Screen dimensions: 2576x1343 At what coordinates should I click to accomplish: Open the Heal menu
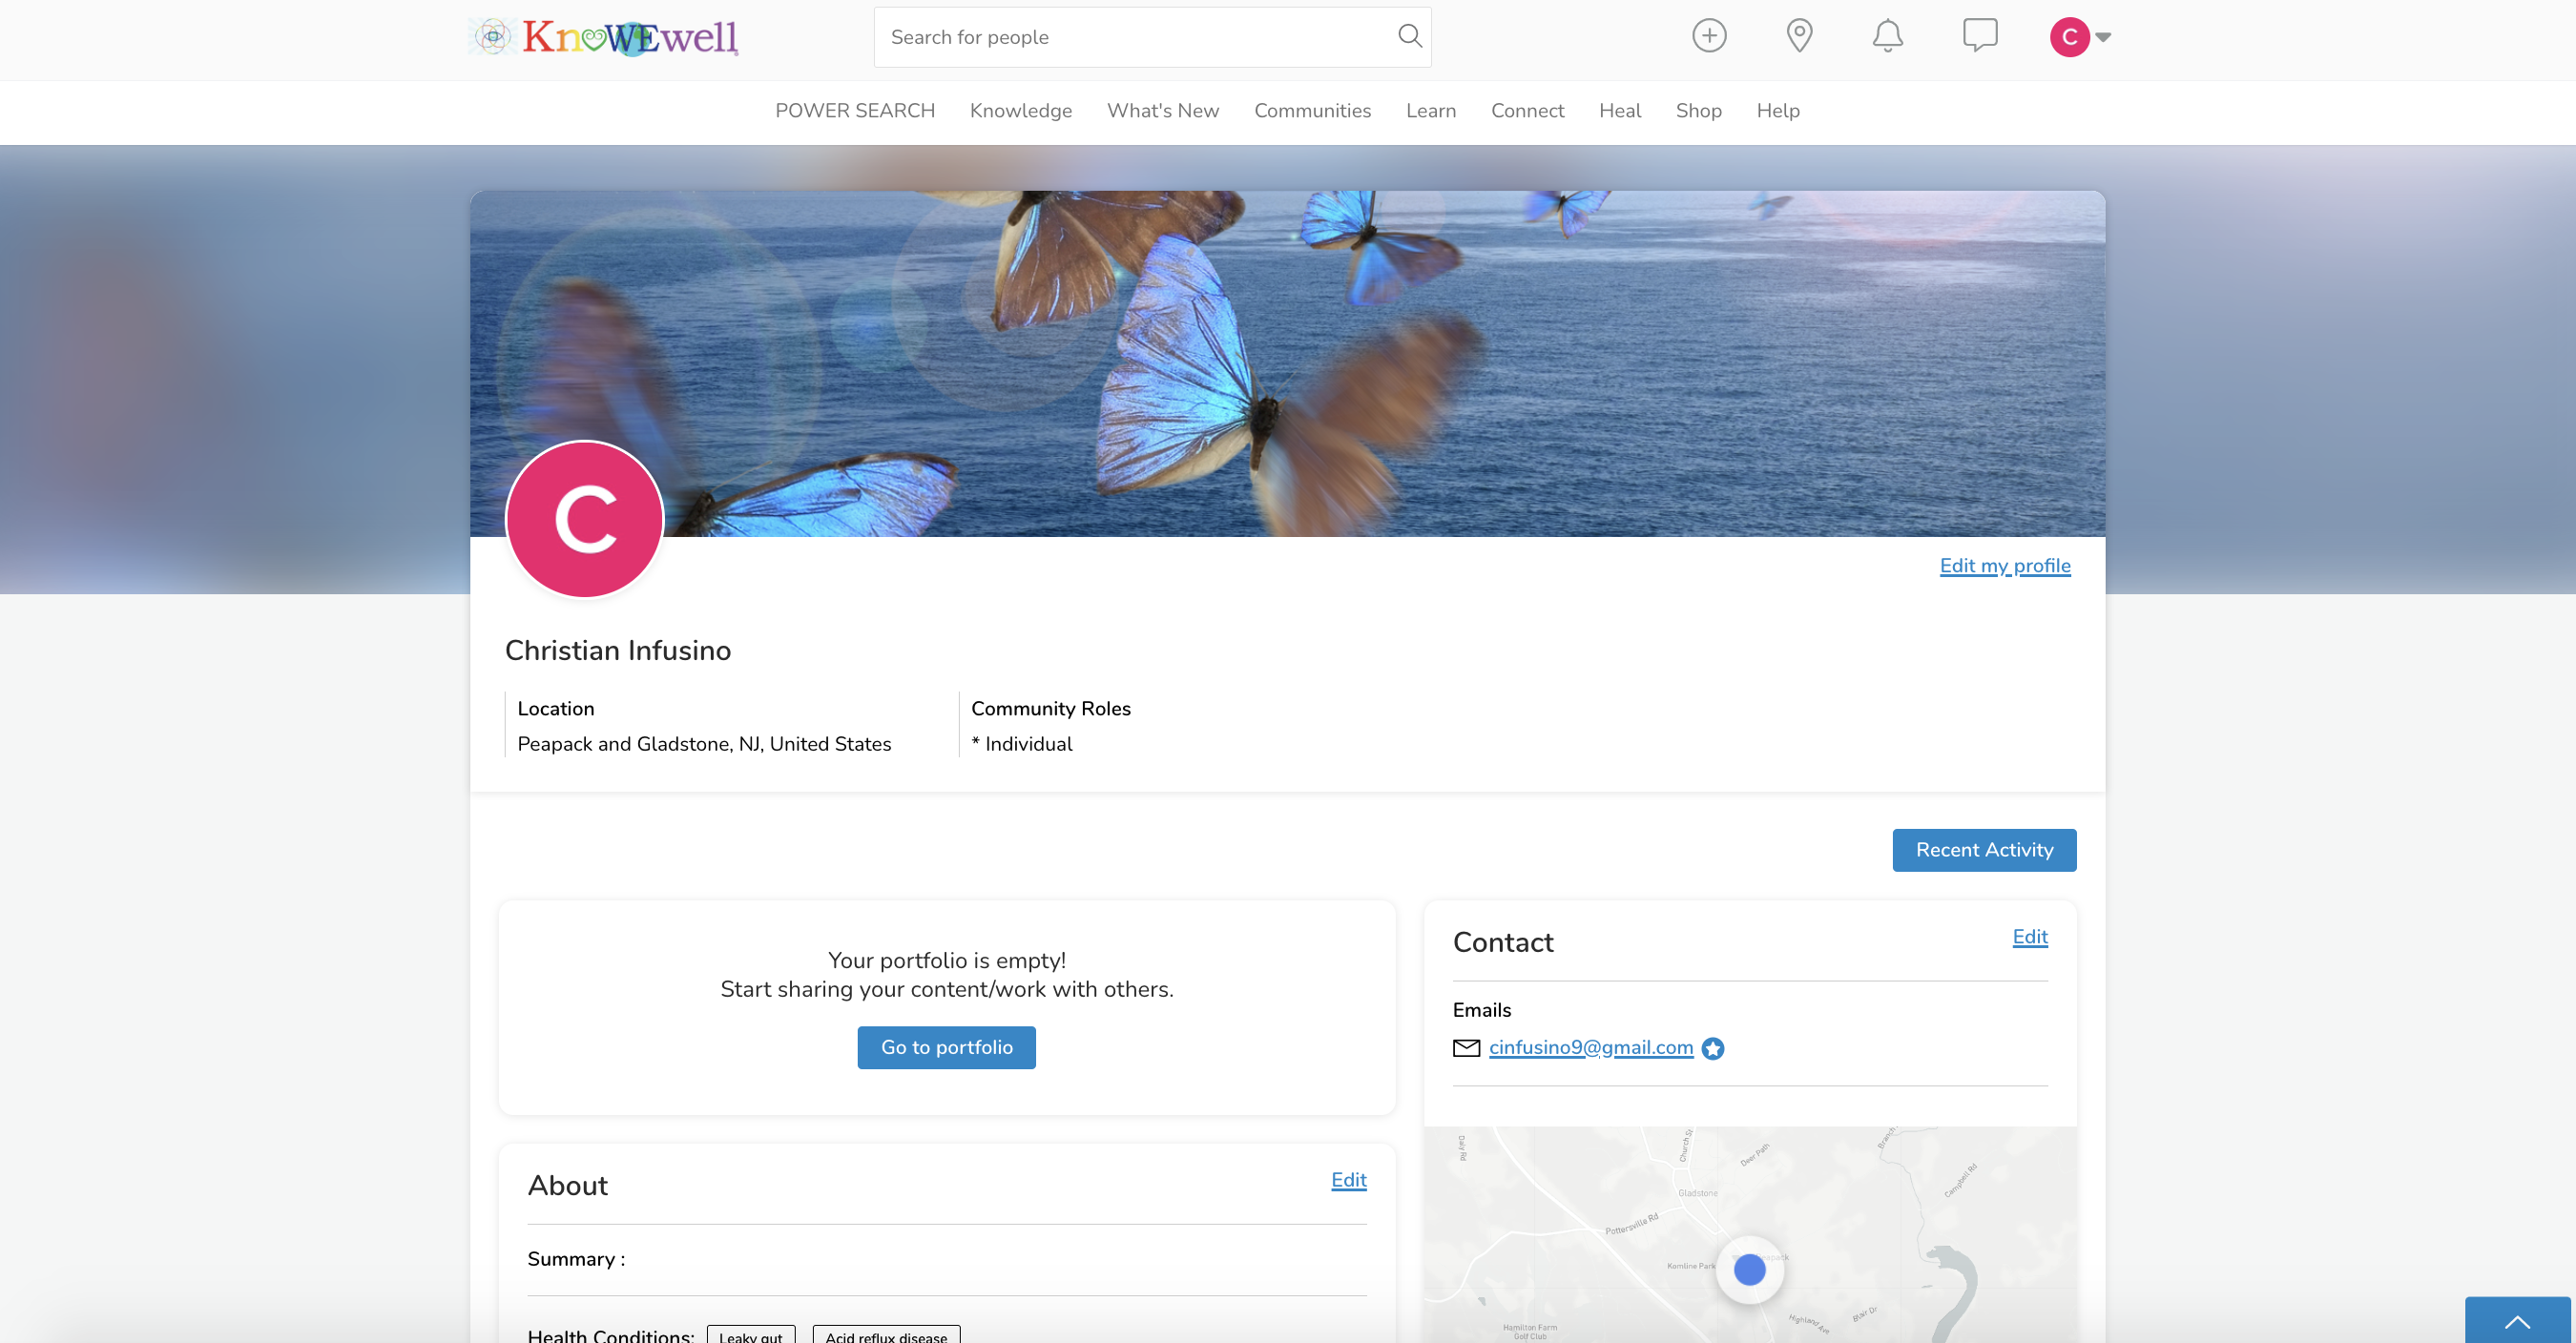pyautogui.click(x=1619, y=111)
